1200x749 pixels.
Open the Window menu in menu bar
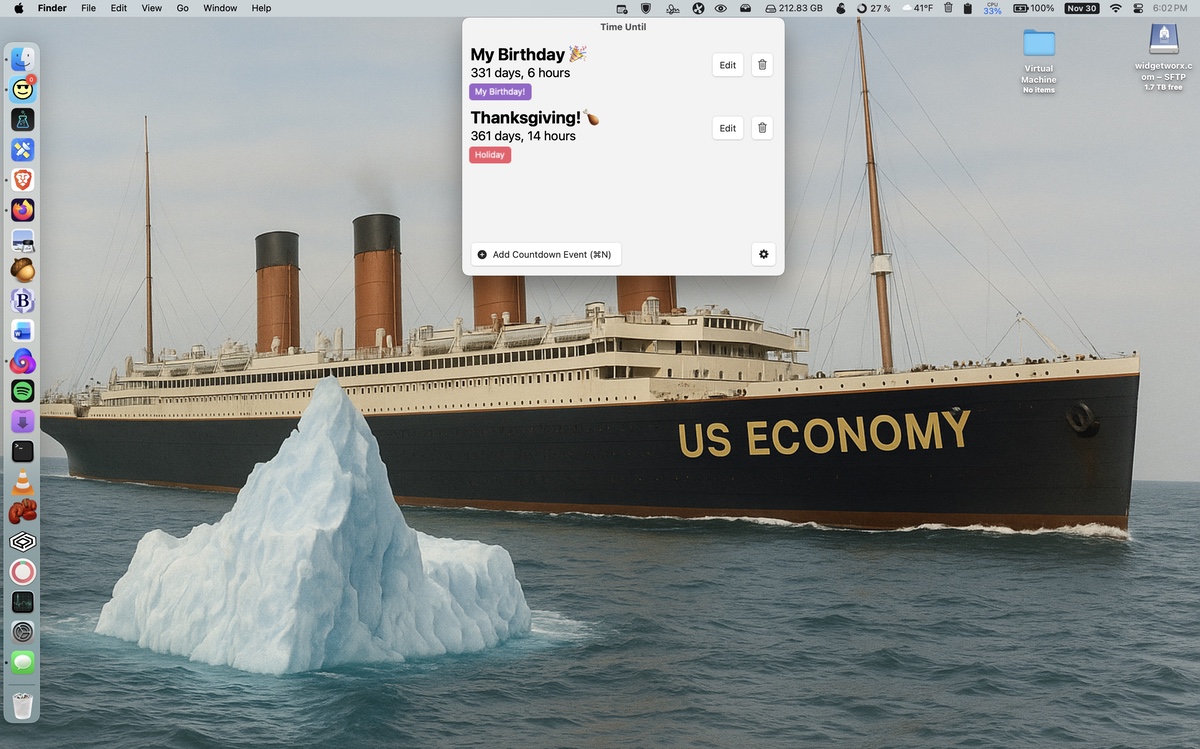[x=220, y=8]
